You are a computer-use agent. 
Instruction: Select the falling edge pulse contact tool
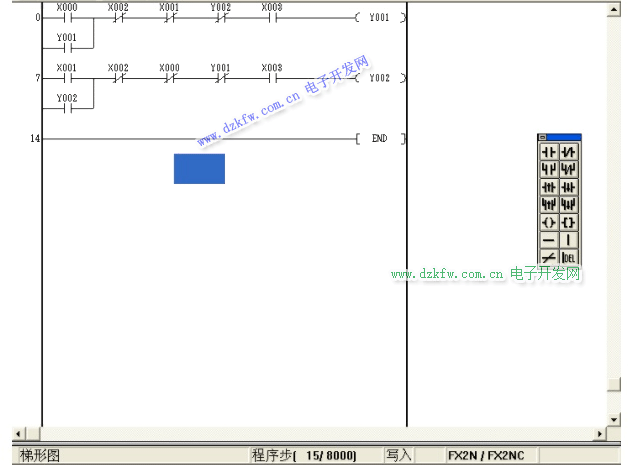tap(569, 187)
